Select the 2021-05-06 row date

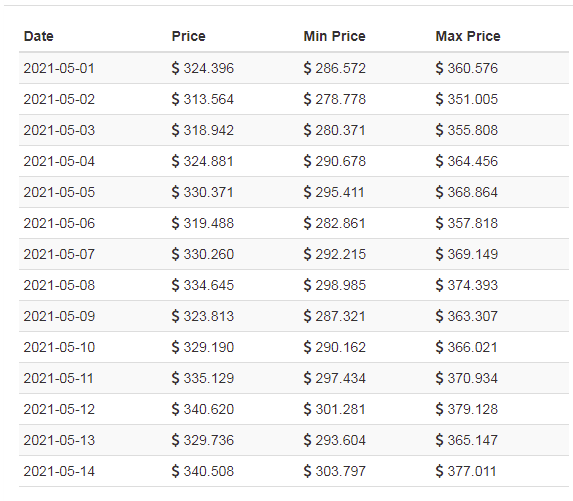click(x=59, y=223)
